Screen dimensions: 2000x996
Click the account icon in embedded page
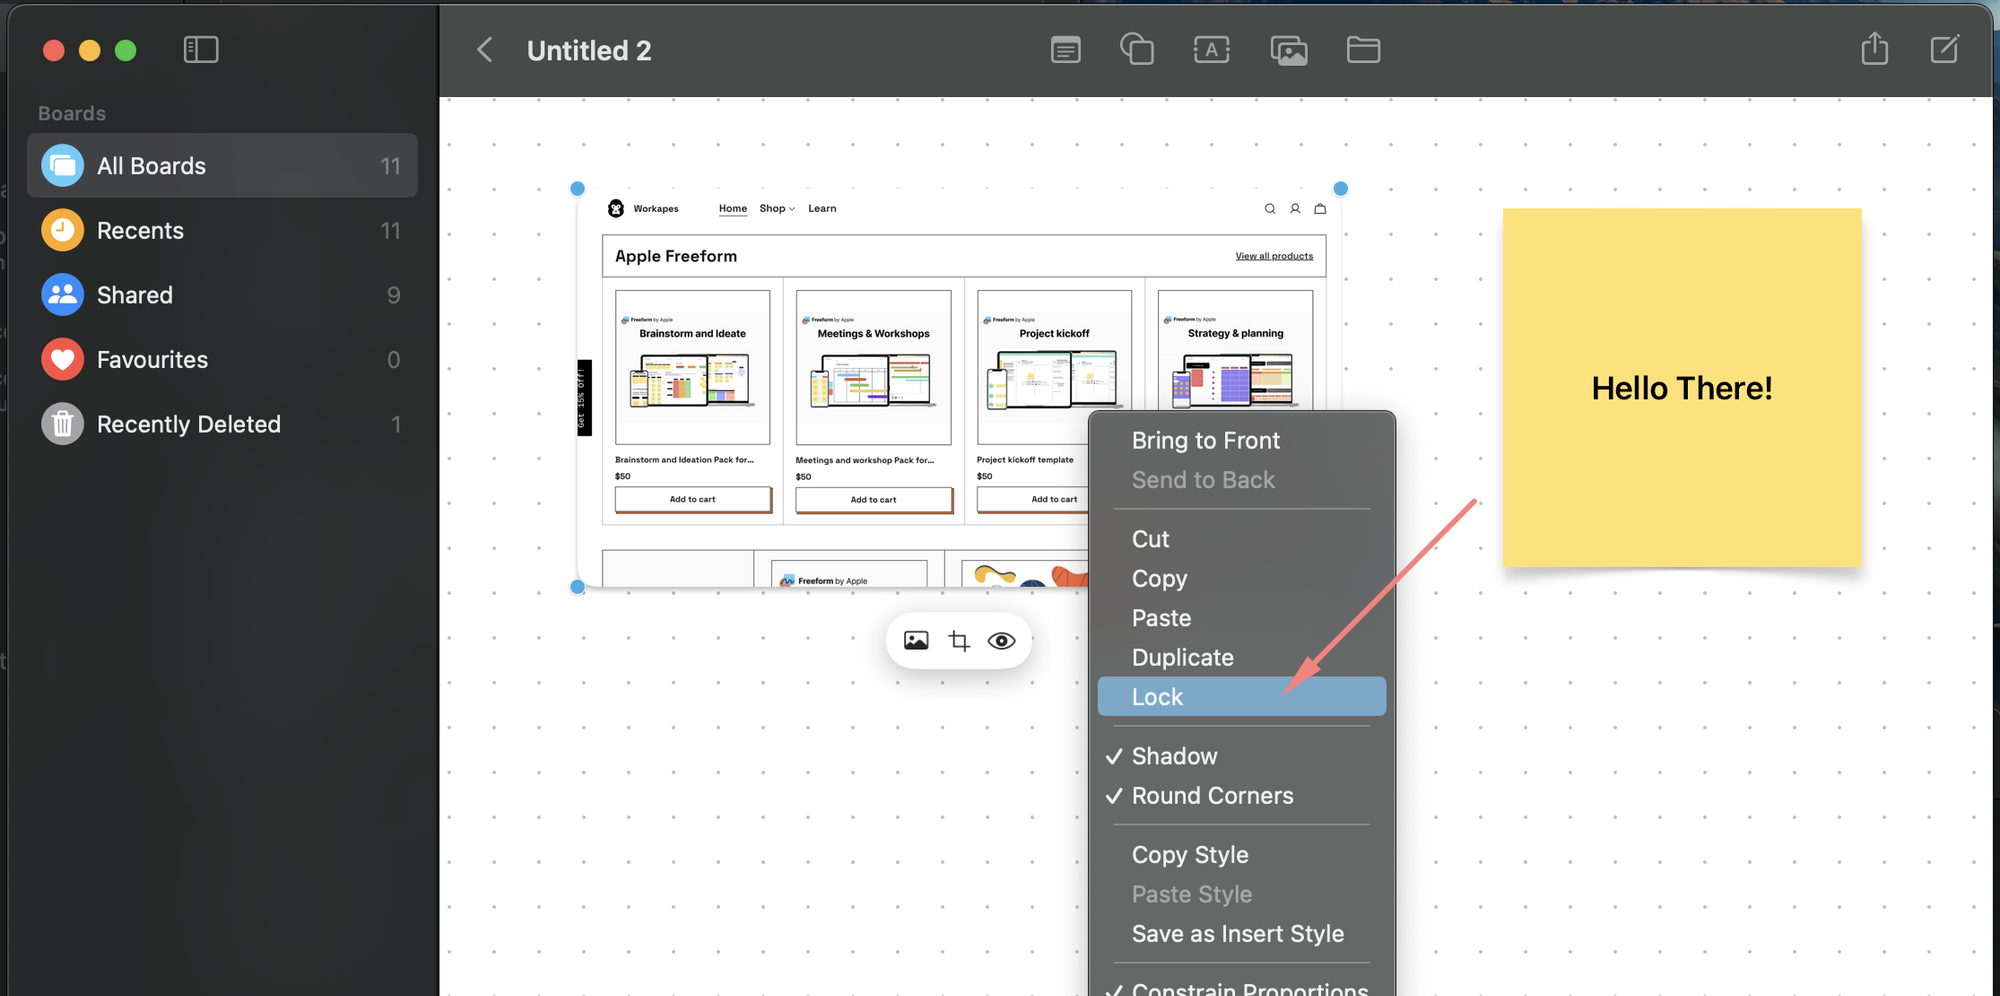coord(1295,209)
